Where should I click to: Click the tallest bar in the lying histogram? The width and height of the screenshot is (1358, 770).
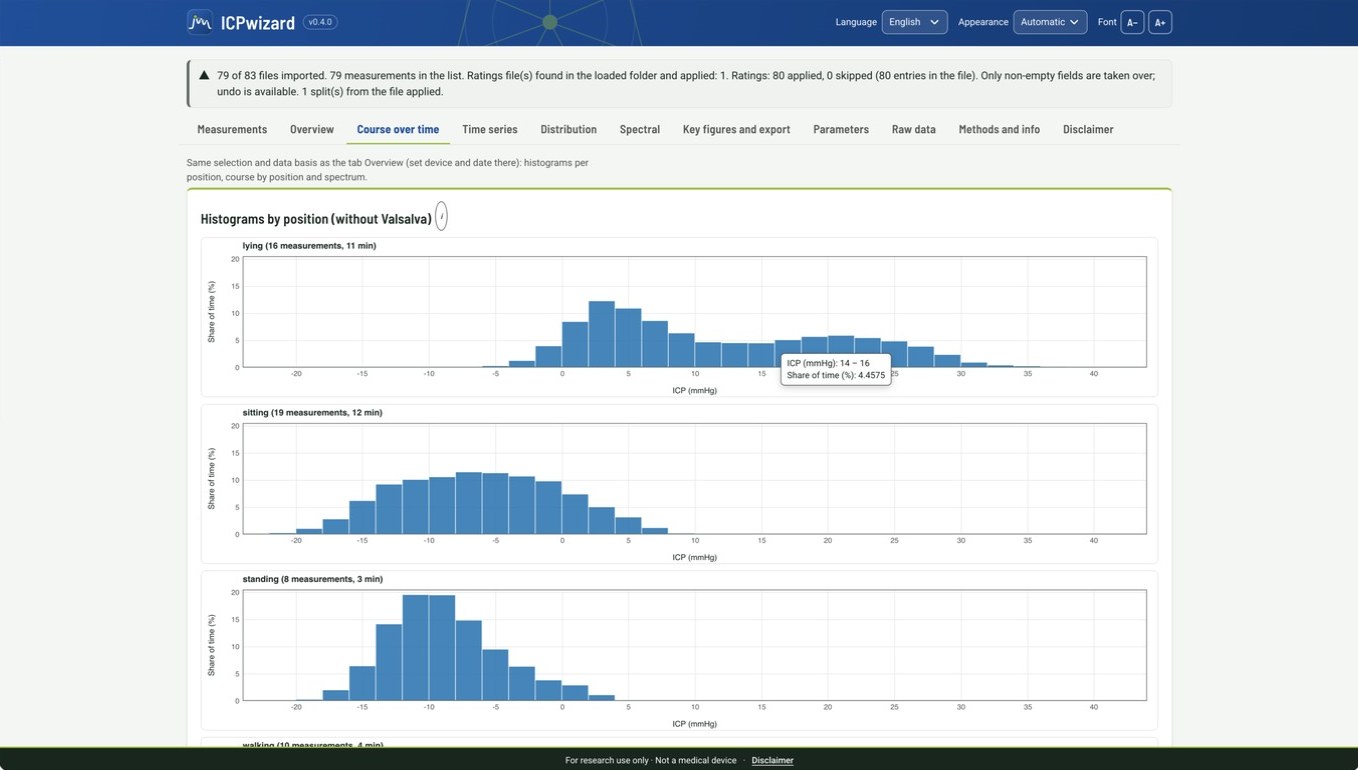click(x=601, y=334)
